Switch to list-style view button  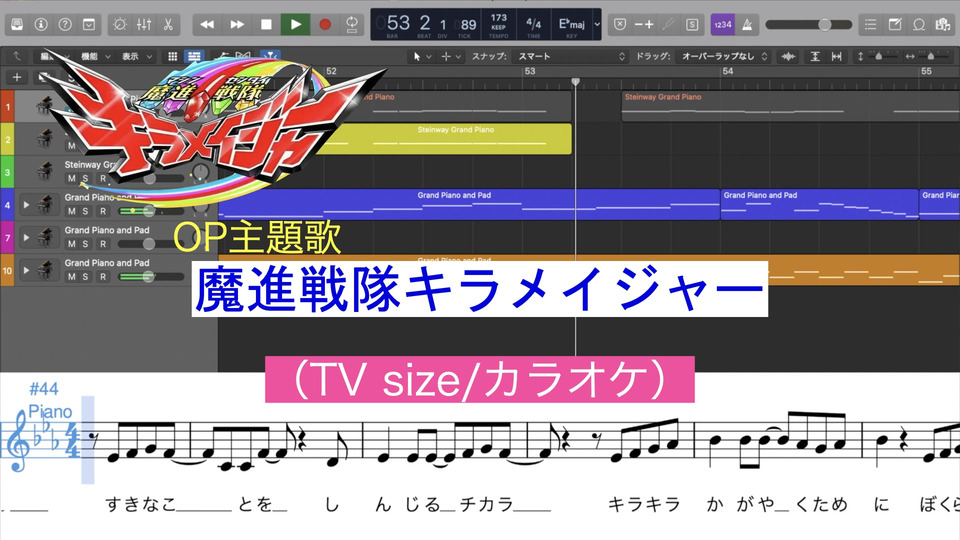tap(194, 56)
